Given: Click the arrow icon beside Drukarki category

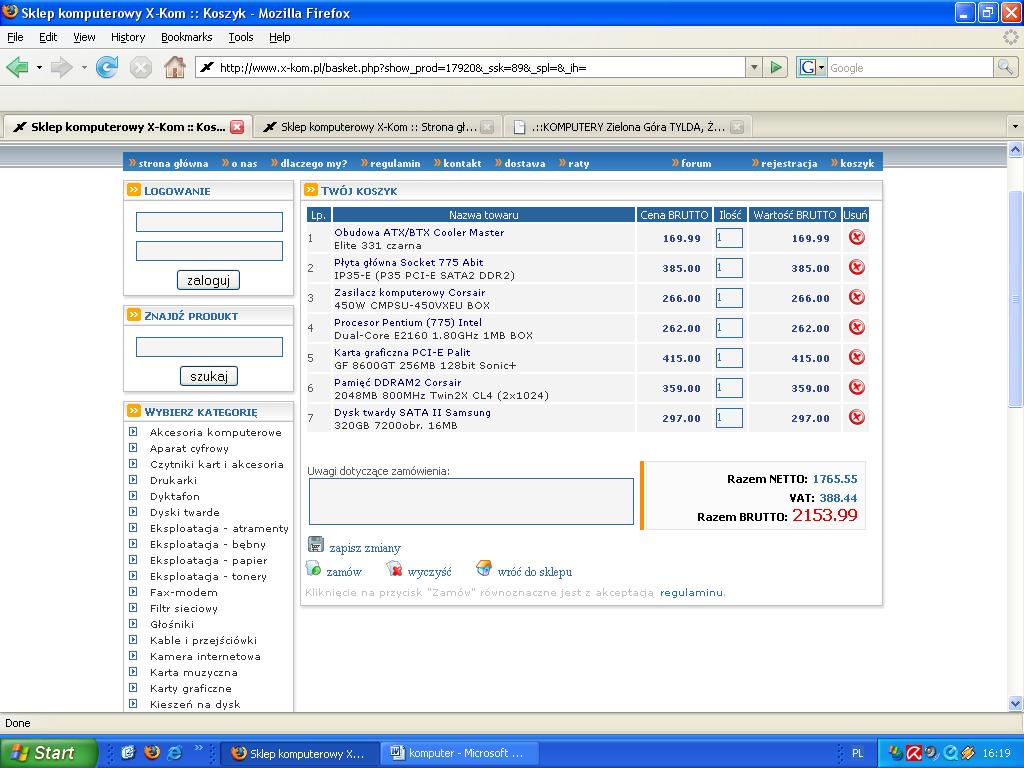Looking at the screenshot, I should pyautogui.click(x=133, y=480).
